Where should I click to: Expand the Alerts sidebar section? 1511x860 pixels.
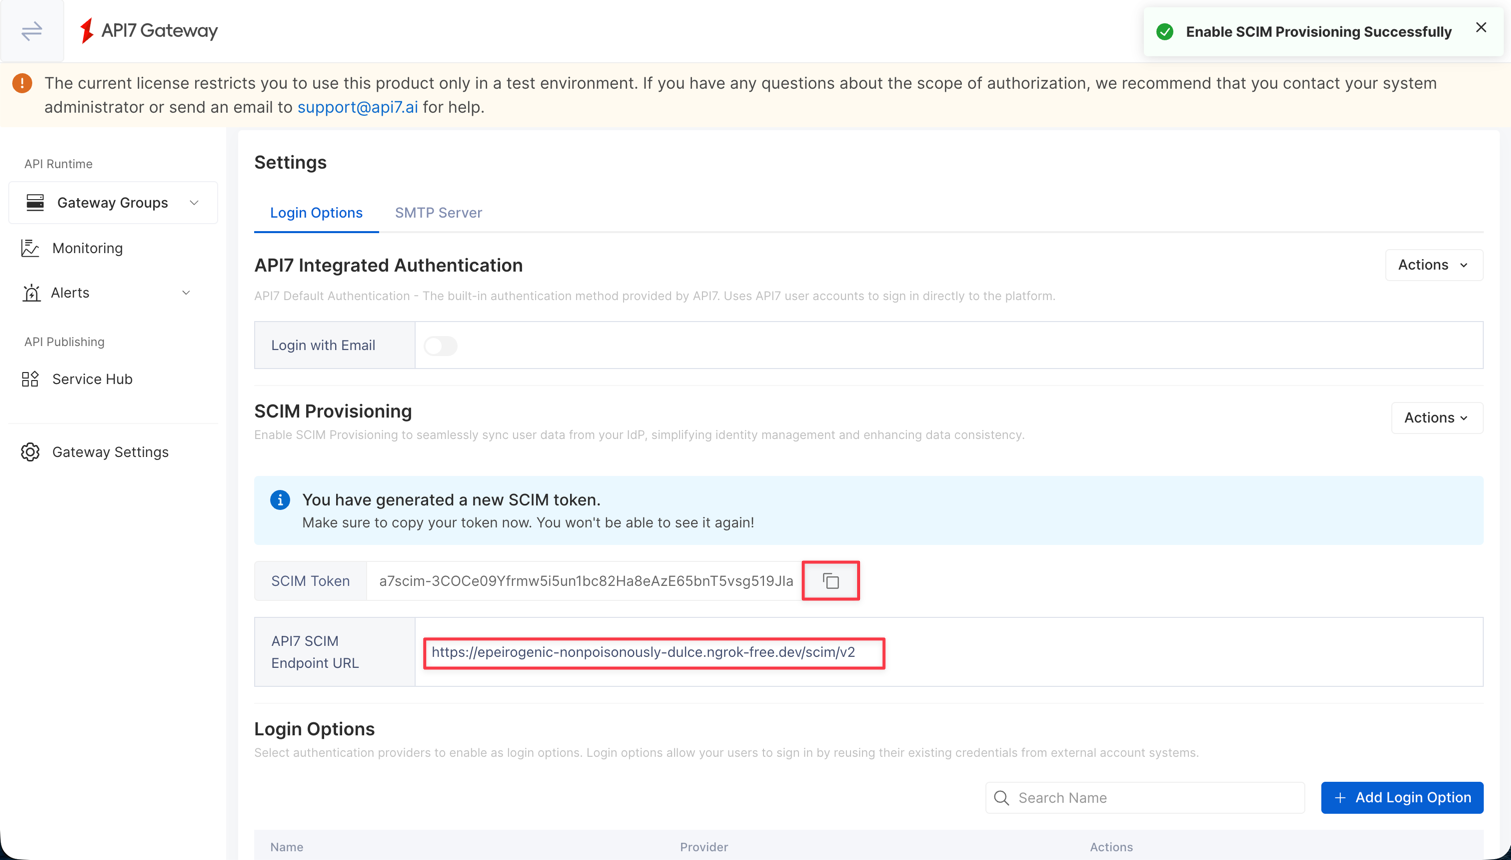tap(186, 292)
